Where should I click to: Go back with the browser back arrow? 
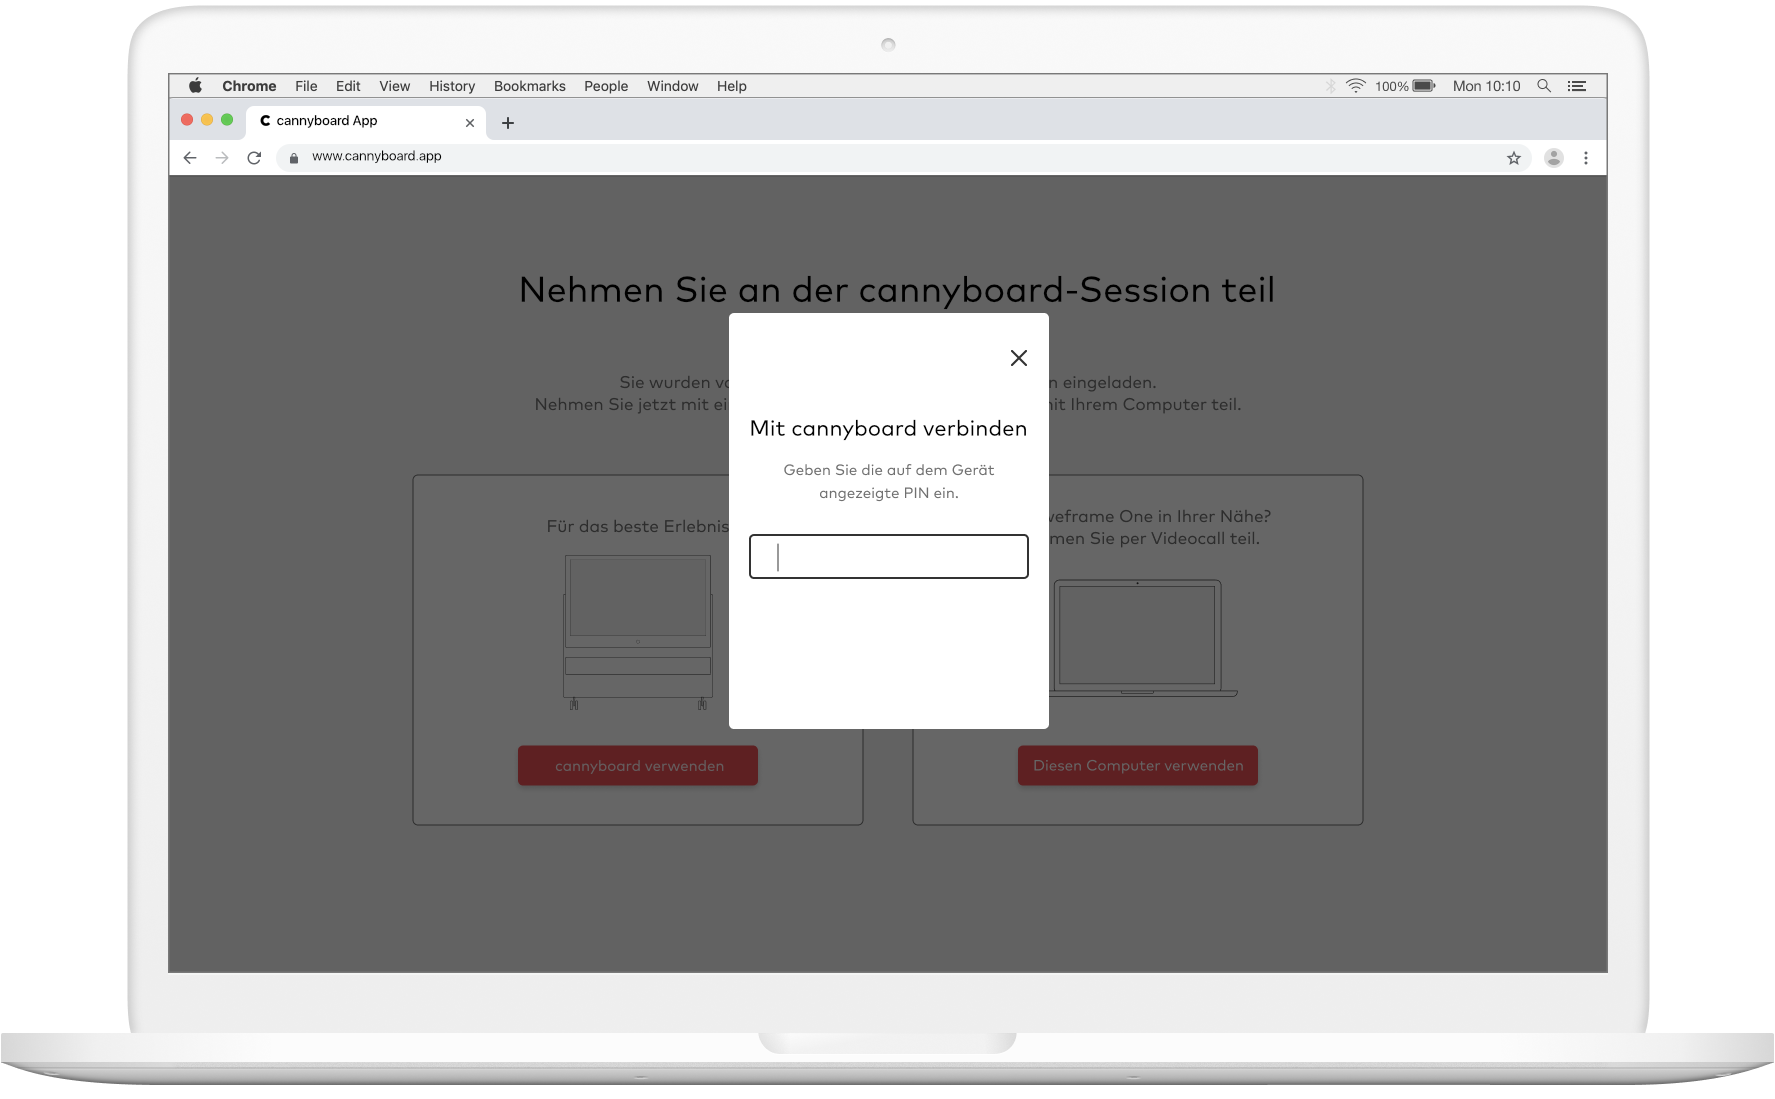[190, 158]
